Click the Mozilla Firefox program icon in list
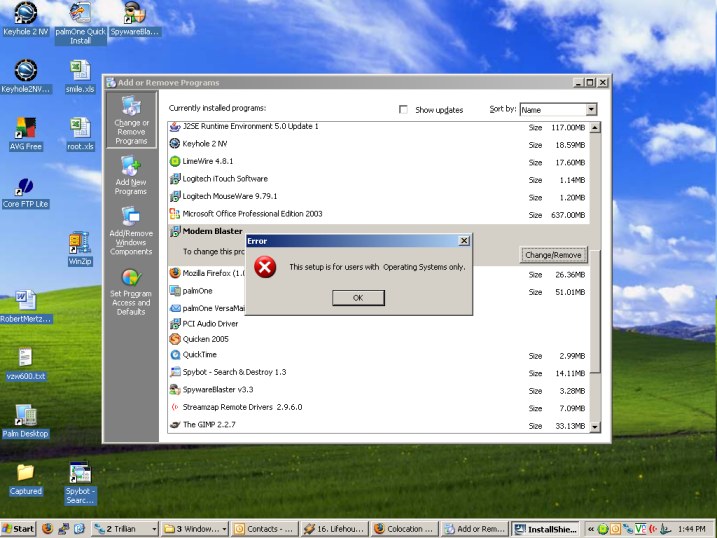This screenshot has height=538, width=717. (175, 273)
